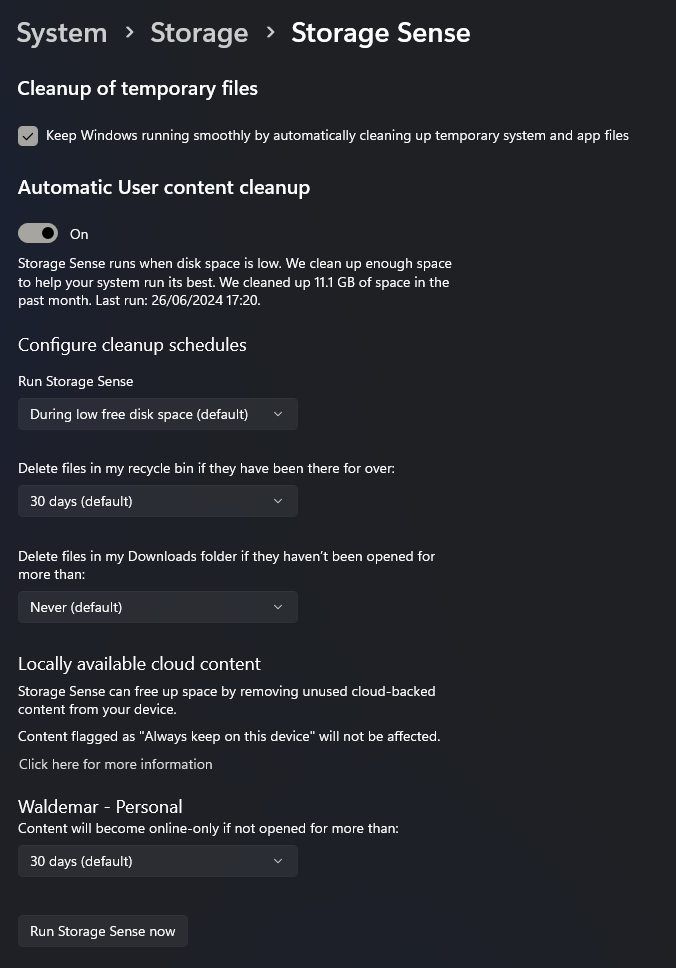676x968 pixels.
Task: Click the breadcrumb chevron after System
Action: click(128, 33)
